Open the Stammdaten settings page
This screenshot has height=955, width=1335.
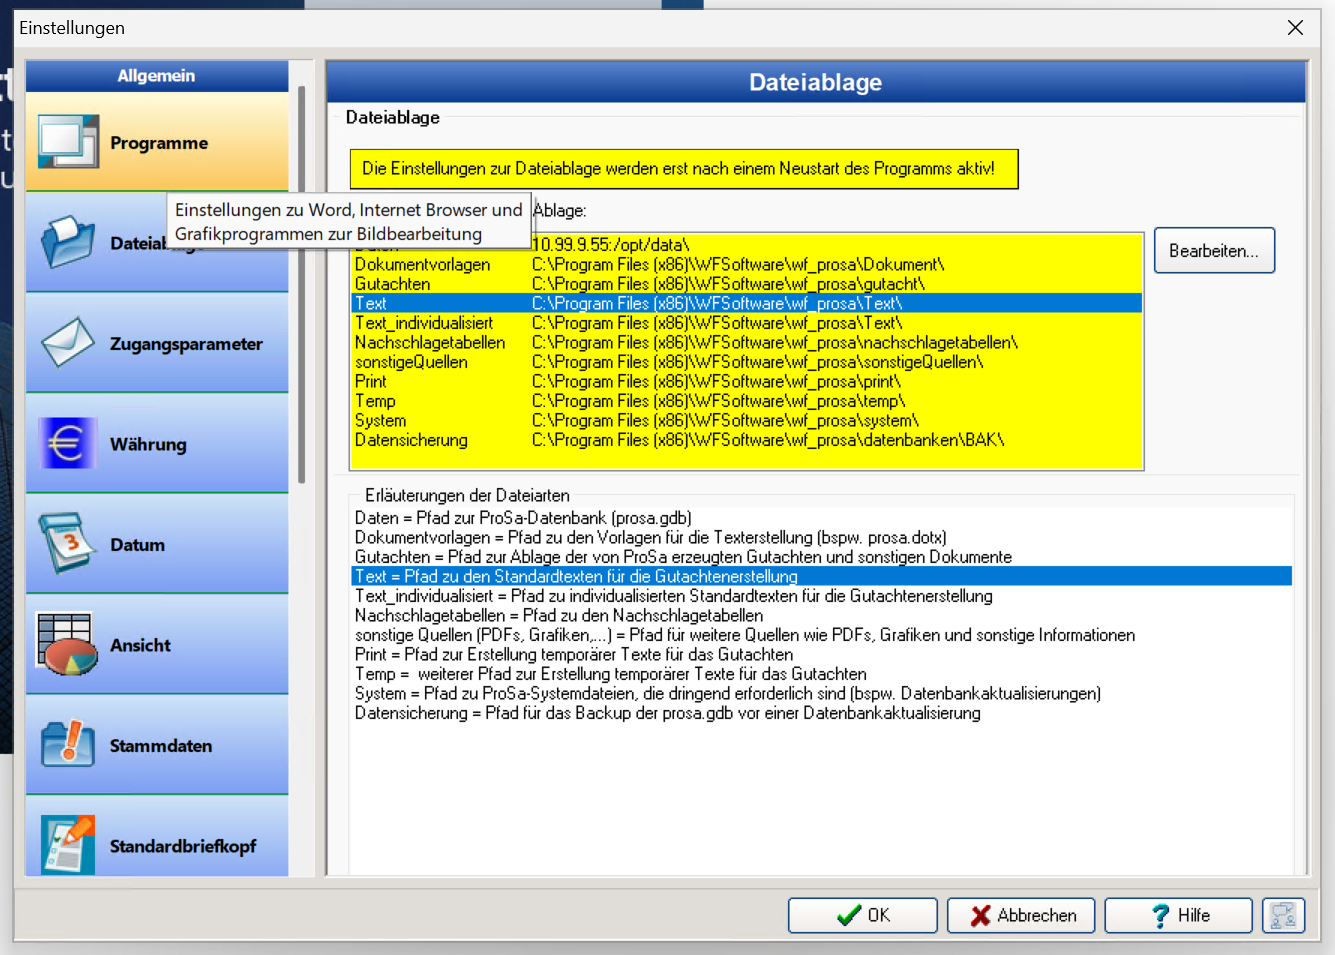pyautogui.click(x=157, y=745)
